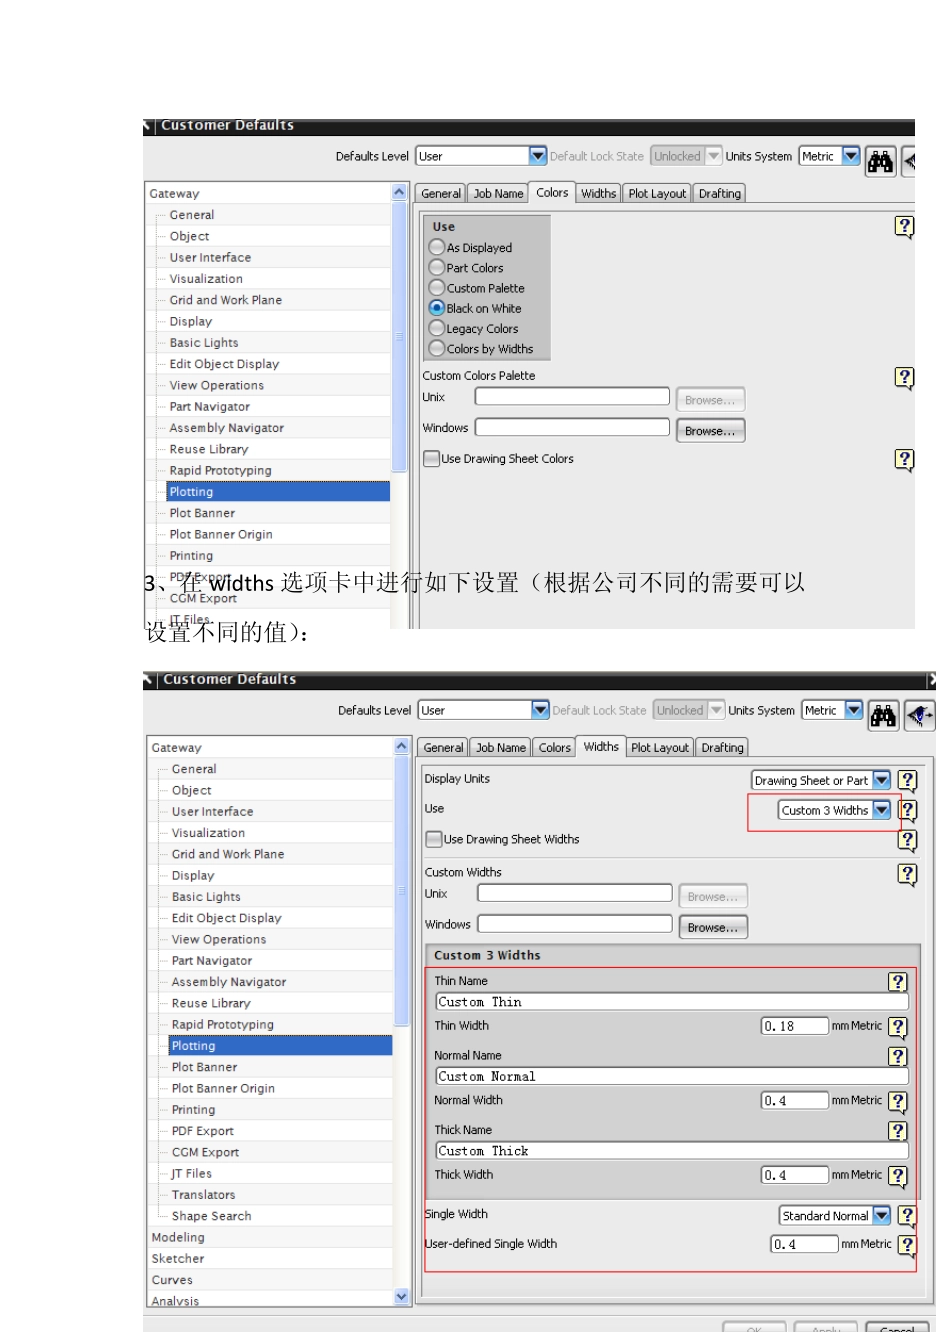950x1344 pixels.
Task: Open Units System dropdown in Widths-tab dialog
Action: pyautogui.click(x=854, y=710)
